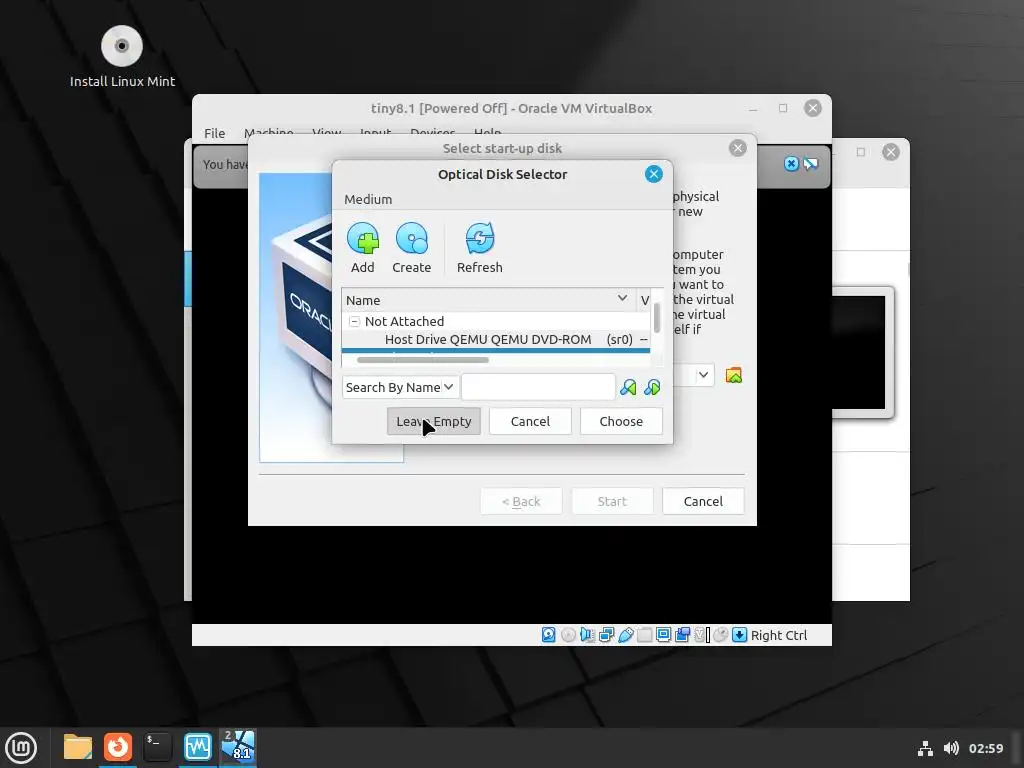This screenshot has height=768, width=1024.
Task: Click the notification hide message icon
Action: coord(810,164)
